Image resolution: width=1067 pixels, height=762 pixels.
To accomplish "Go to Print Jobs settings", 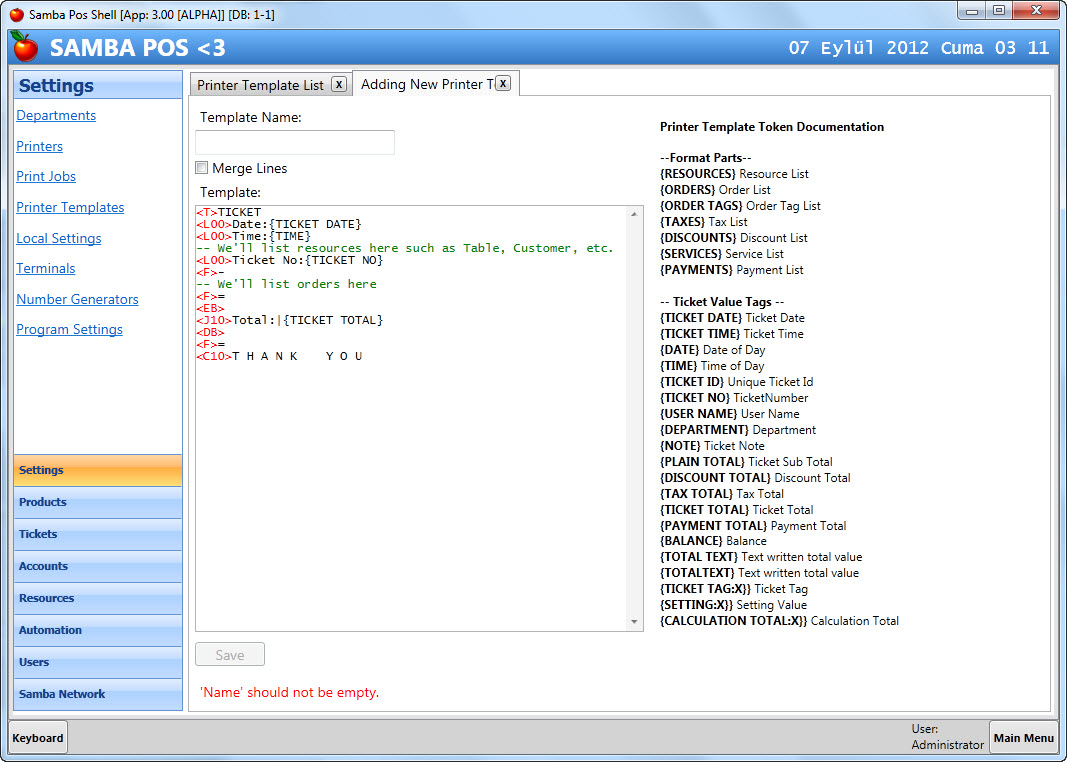I will (x=46, y=176).
